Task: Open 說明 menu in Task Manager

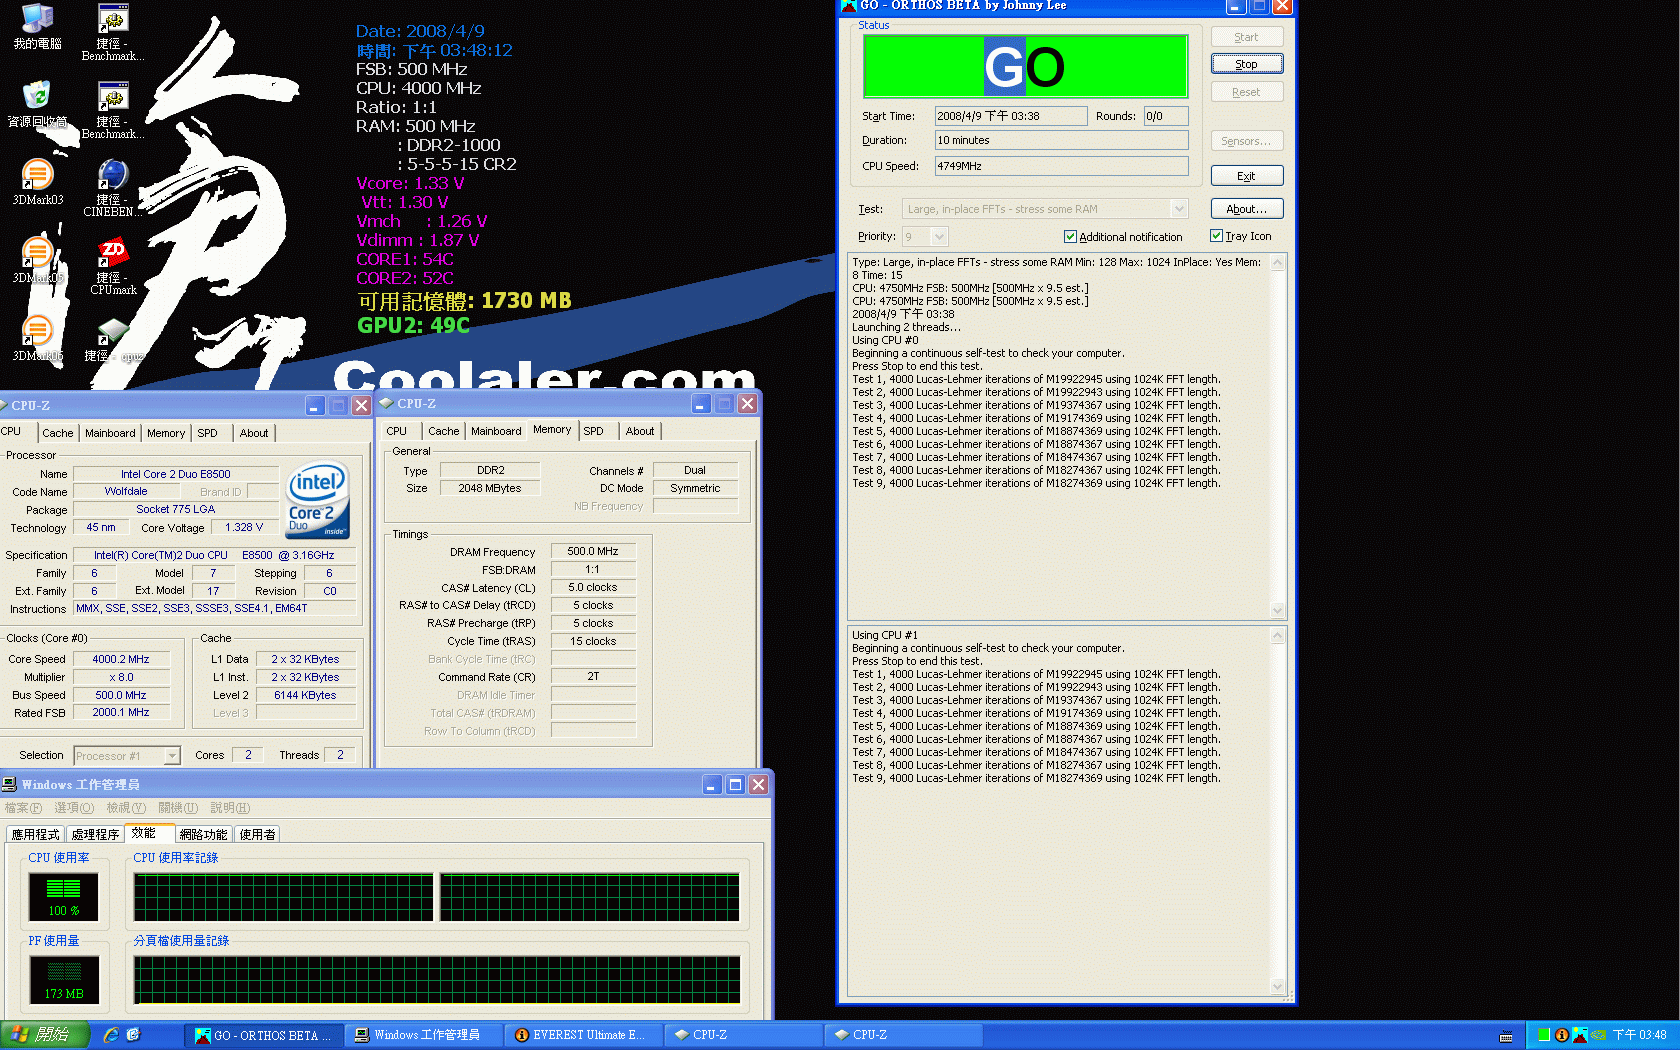Action: (x=230, y=808)
